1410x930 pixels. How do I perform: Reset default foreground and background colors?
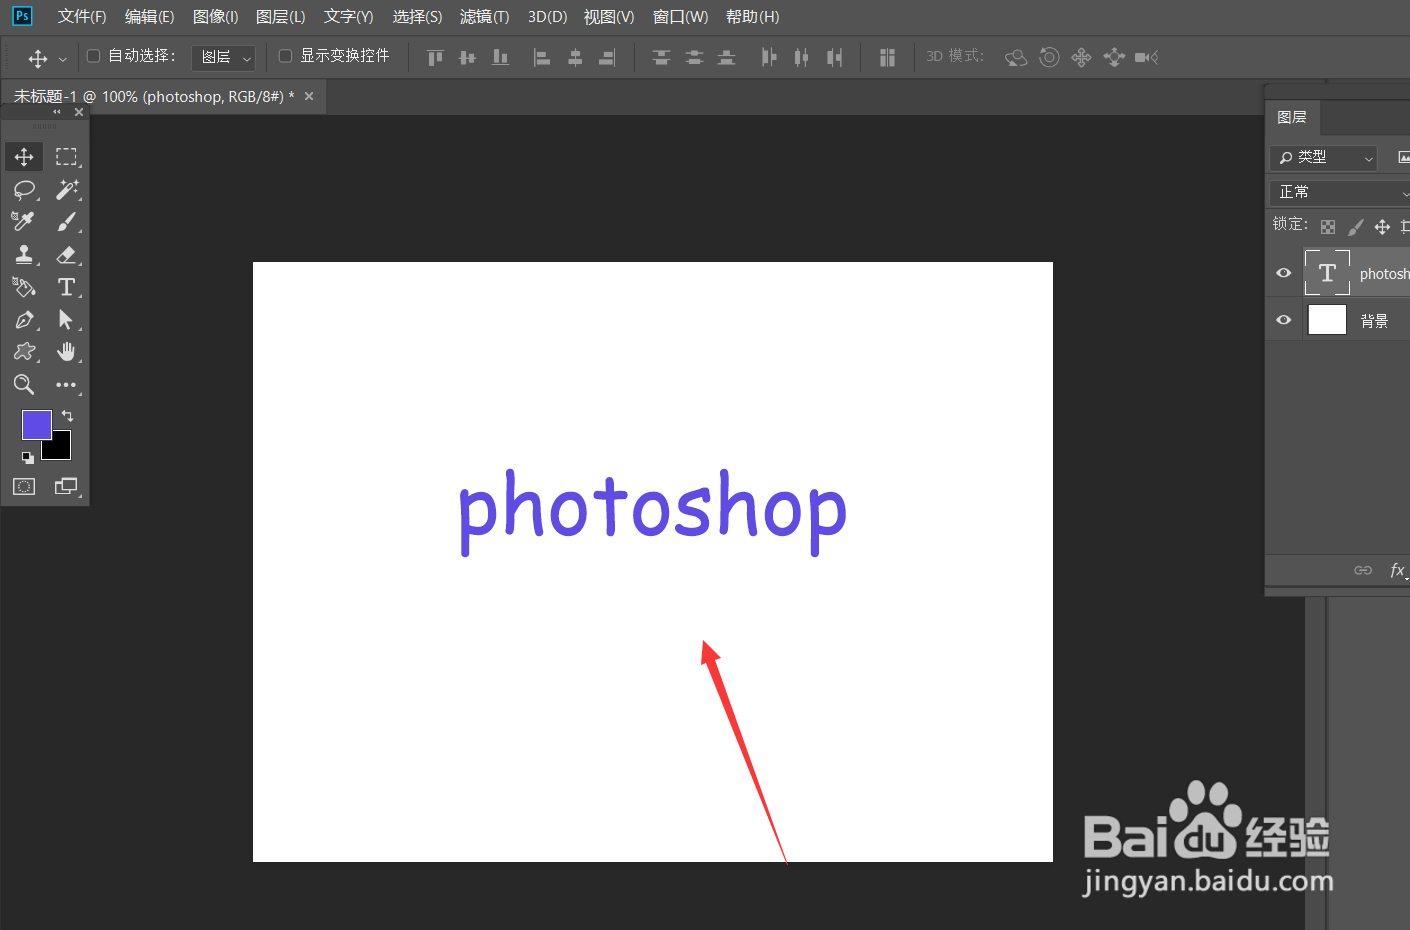[x=28, y=457]
